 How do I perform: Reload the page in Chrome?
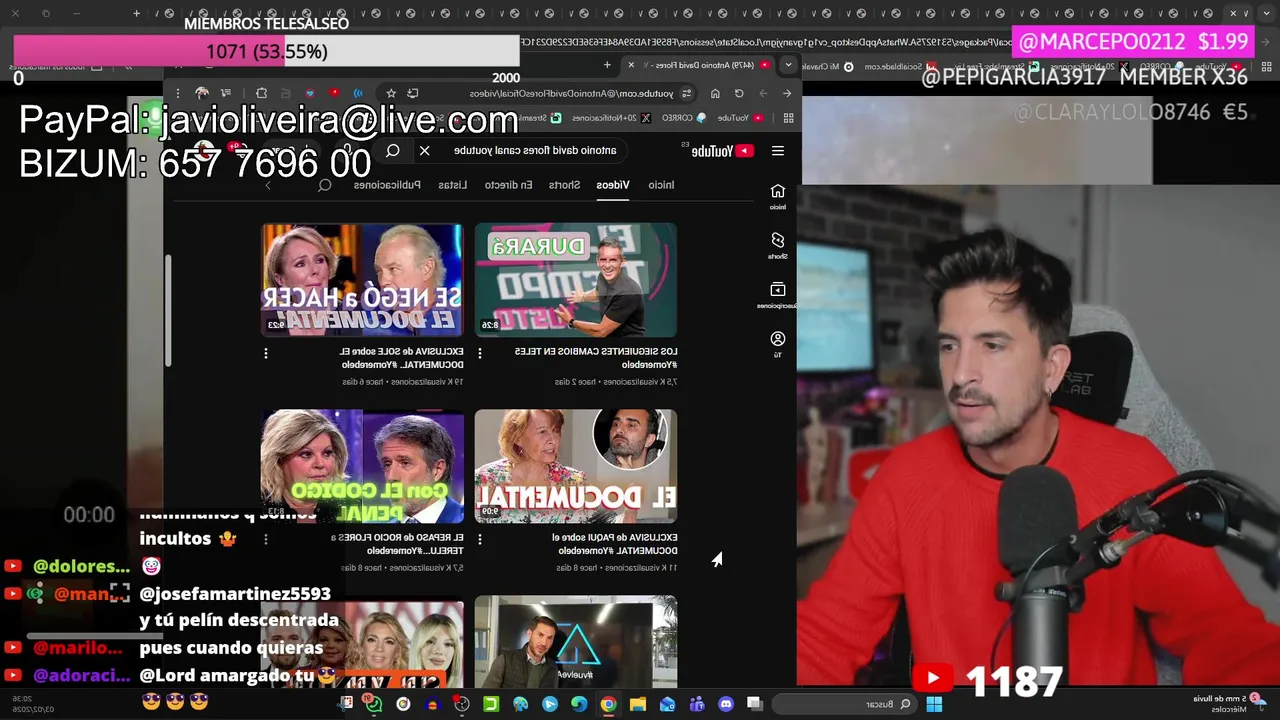point(739,93)
